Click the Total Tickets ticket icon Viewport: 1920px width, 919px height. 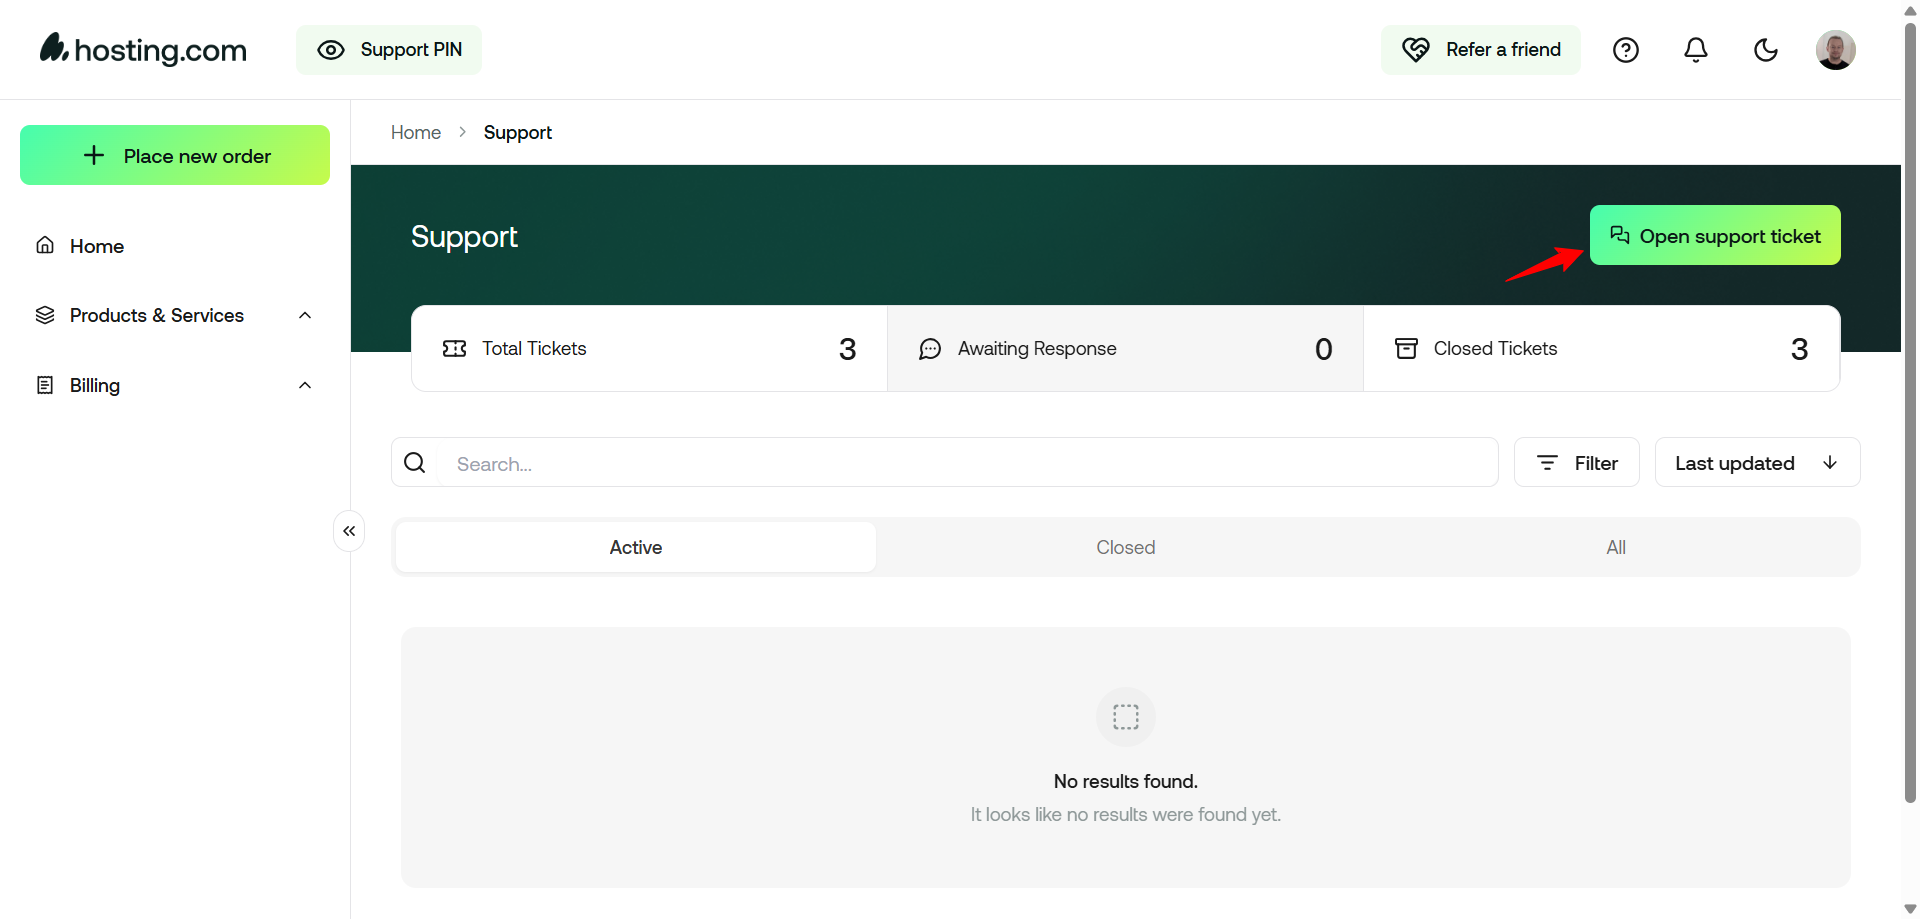pyautogui.click(x=455, y=348)
